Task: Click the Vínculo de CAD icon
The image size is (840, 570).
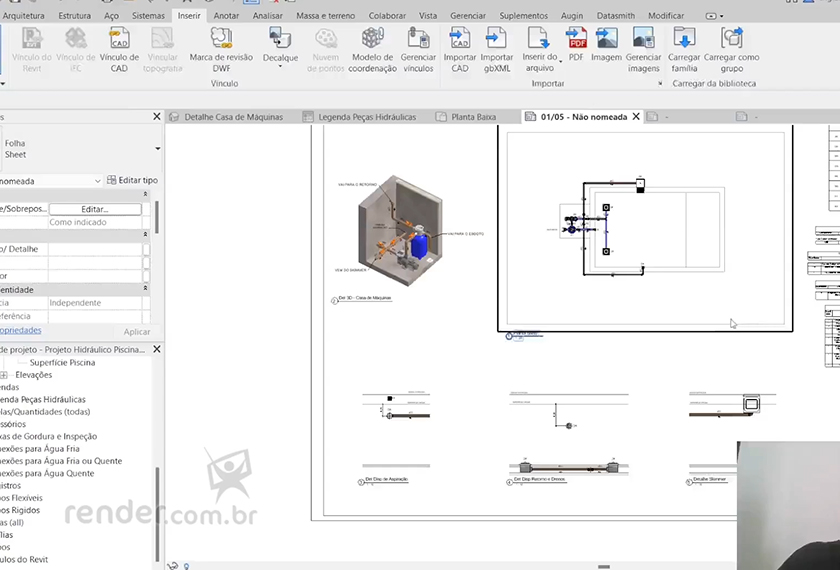Action: [x=119, y=40]
